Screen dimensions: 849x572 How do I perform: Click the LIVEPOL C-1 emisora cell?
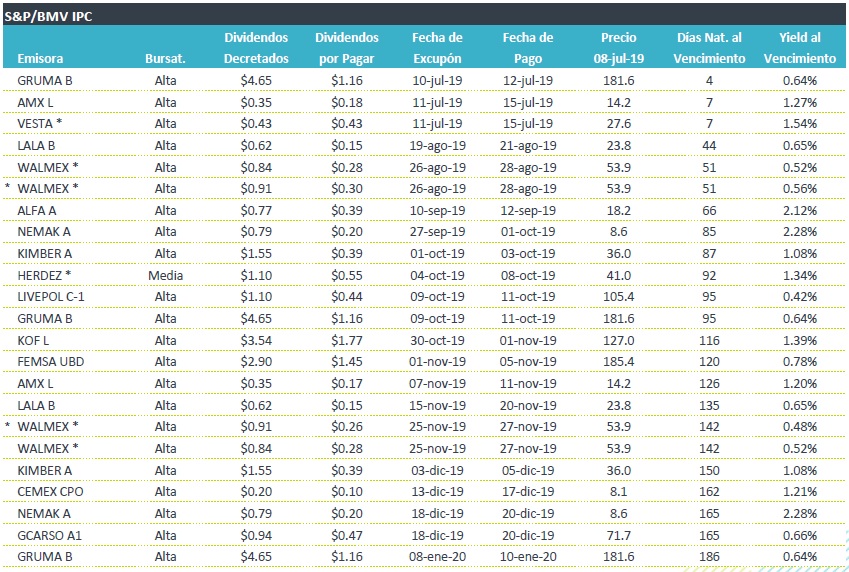(51, 297)
